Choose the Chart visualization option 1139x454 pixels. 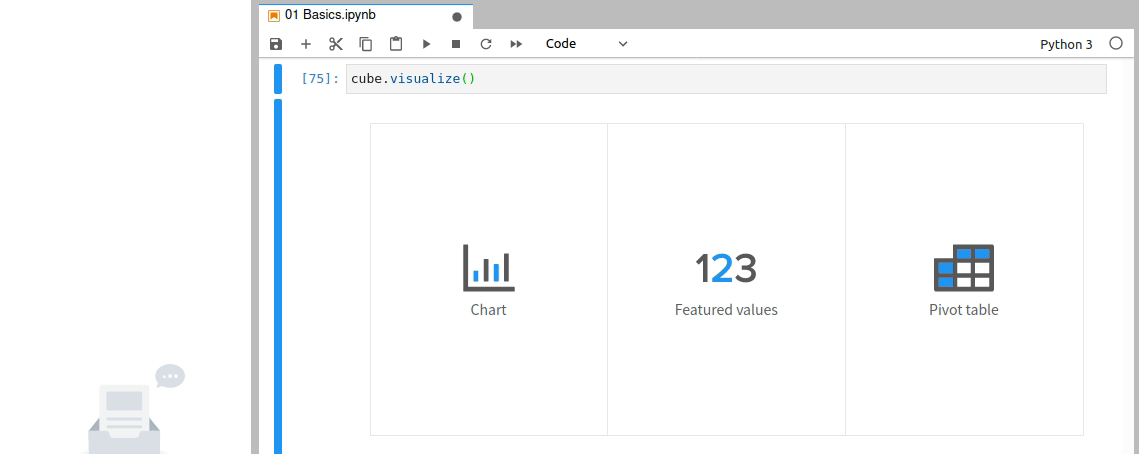click(x=489, y=280)
